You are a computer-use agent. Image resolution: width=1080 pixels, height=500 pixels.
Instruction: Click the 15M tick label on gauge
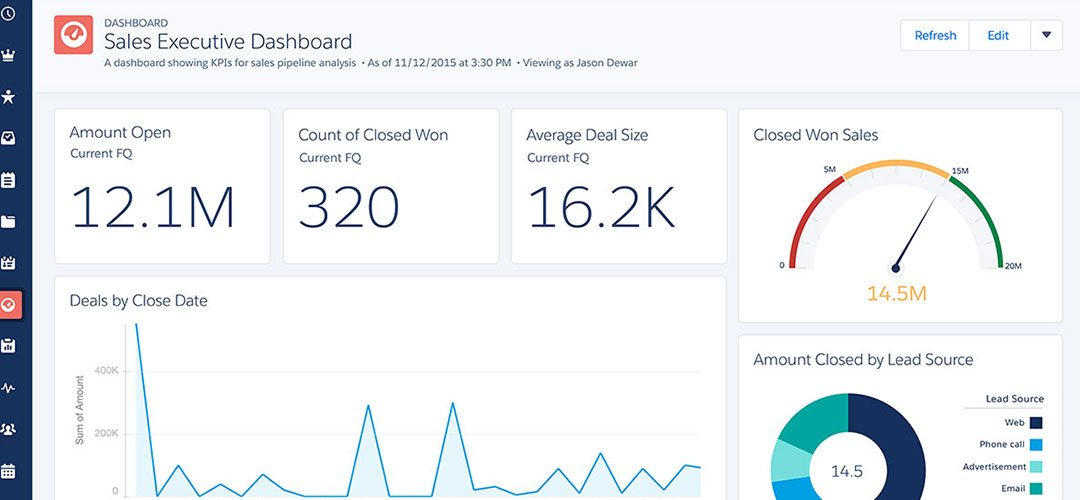click(960, 169)
